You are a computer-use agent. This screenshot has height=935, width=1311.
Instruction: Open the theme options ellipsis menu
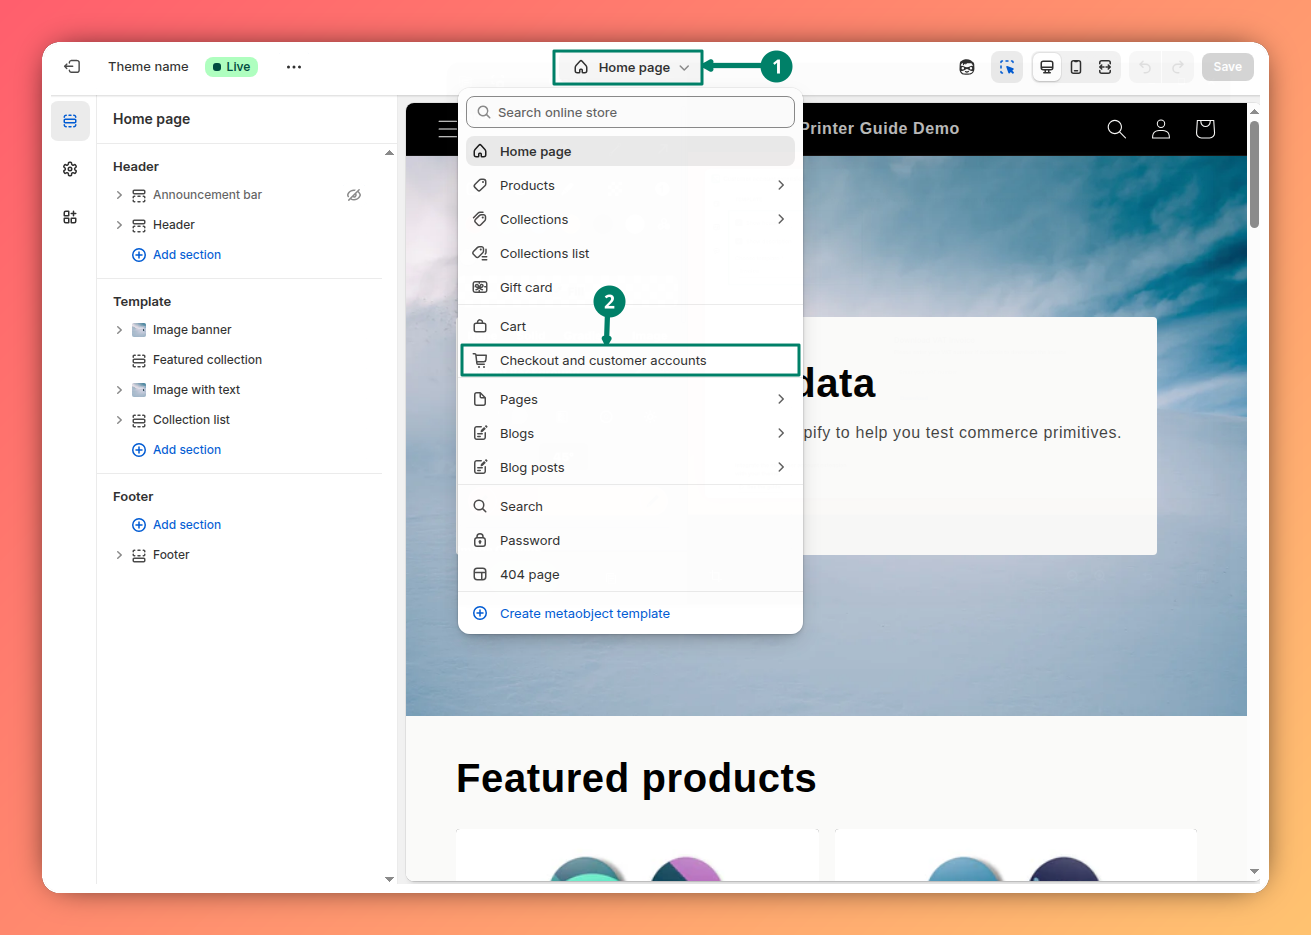(293, 66)
